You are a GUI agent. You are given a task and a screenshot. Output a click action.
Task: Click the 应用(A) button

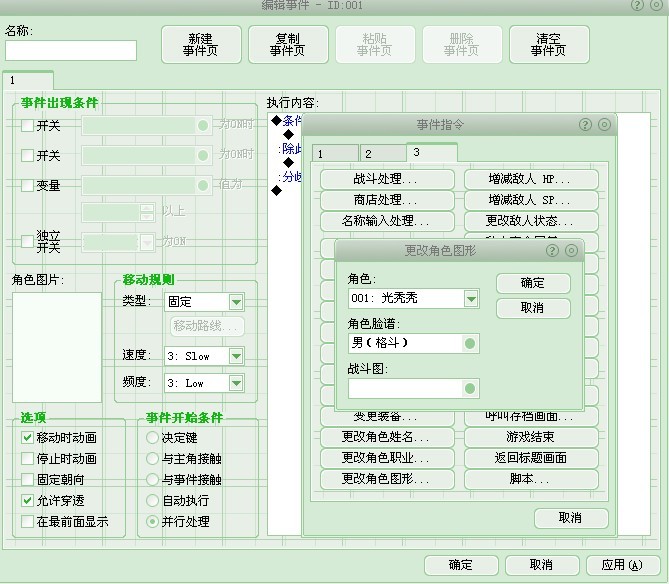click(x=623, y=565)
